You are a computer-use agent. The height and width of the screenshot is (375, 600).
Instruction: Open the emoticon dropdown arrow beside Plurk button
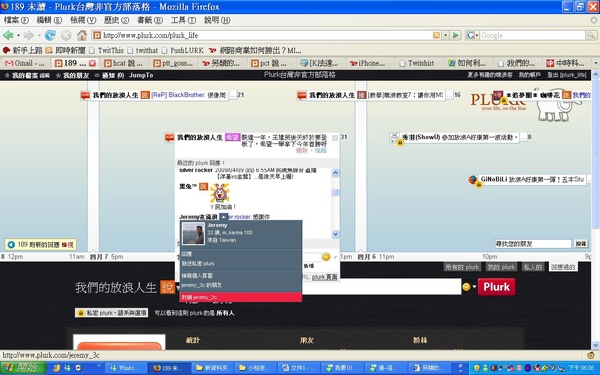click(x=474, y=287)
